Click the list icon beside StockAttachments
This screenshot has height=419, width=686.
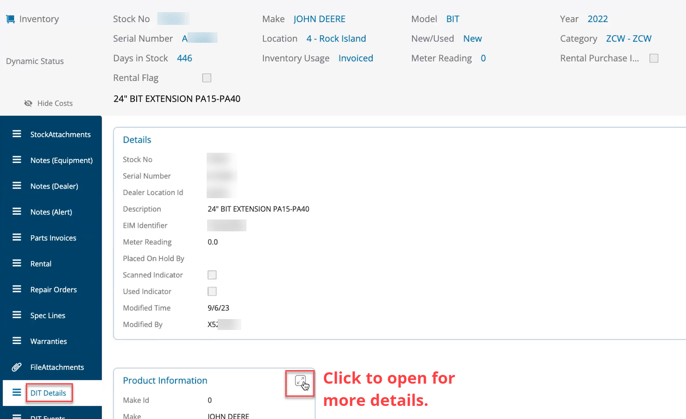16,134
